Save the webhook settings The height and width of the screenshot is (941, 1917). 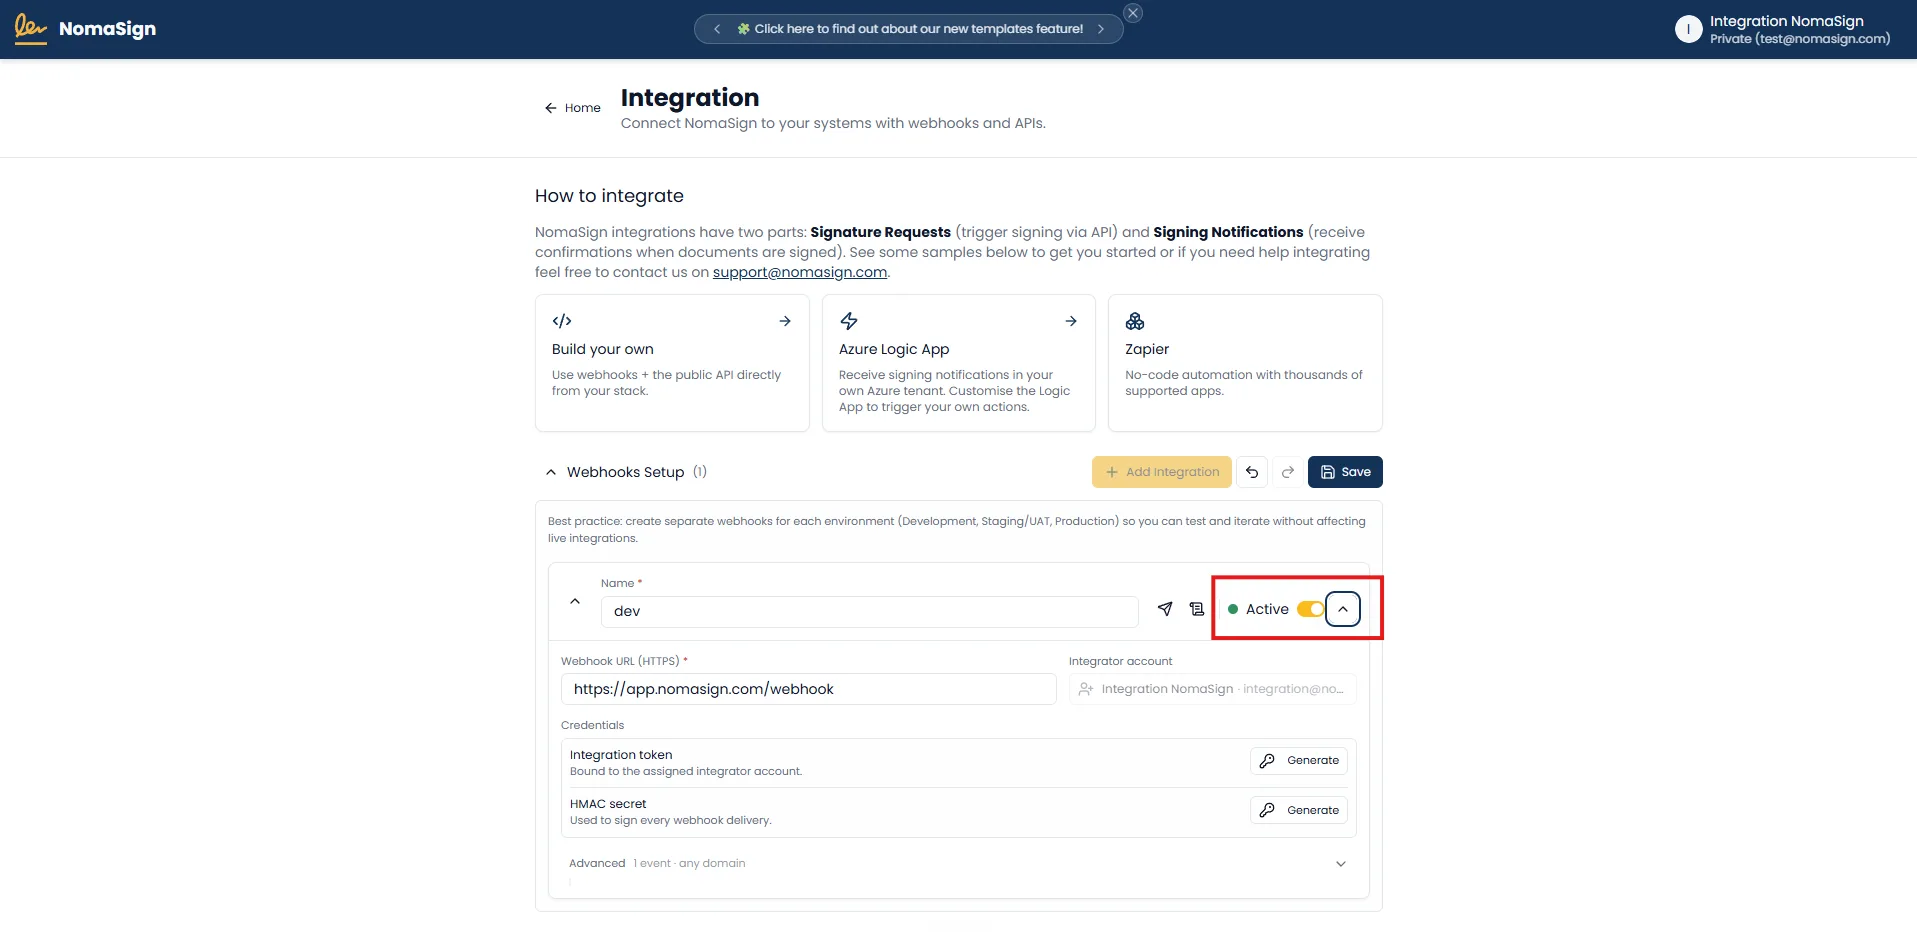point(1345,472)
